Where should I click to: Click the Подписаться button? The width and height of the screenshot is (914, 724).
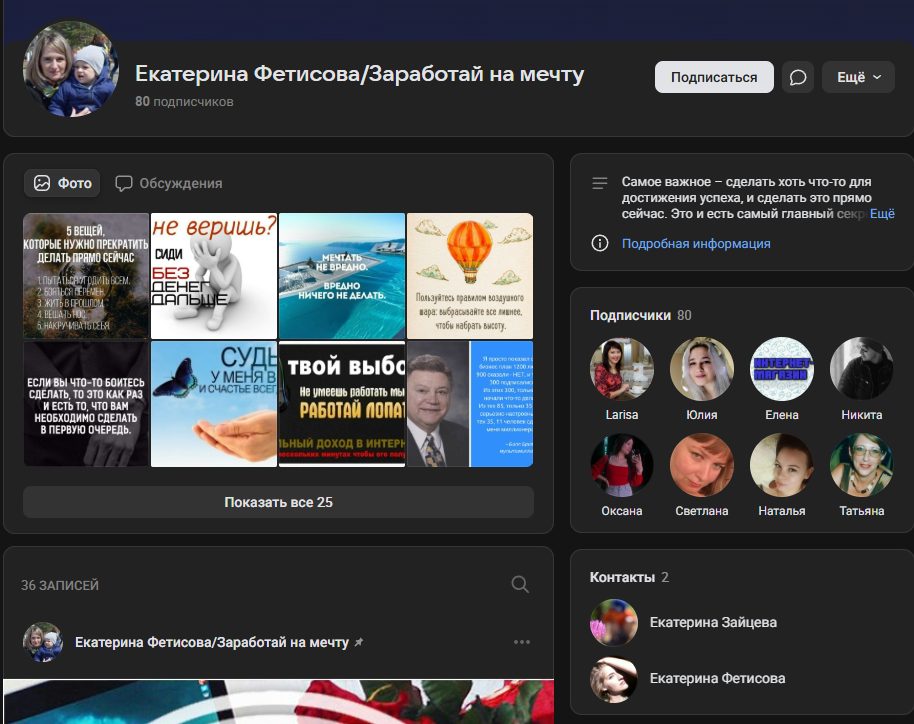point(713,75)
